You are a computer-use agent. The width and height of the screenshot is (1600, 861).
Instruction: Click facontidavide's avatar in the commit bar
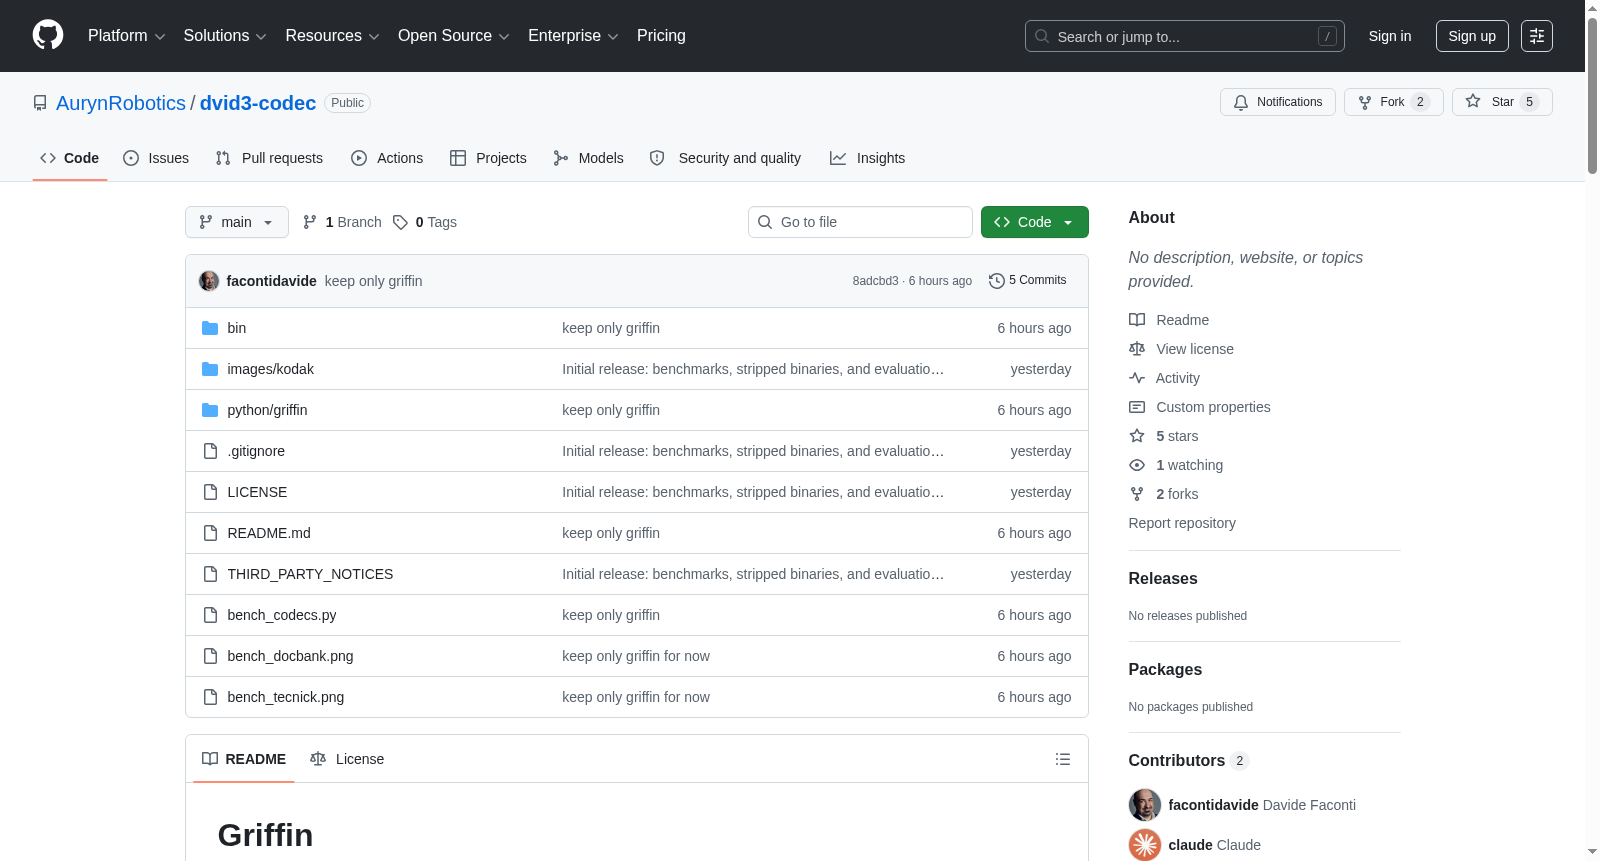(x=209, y=281)
